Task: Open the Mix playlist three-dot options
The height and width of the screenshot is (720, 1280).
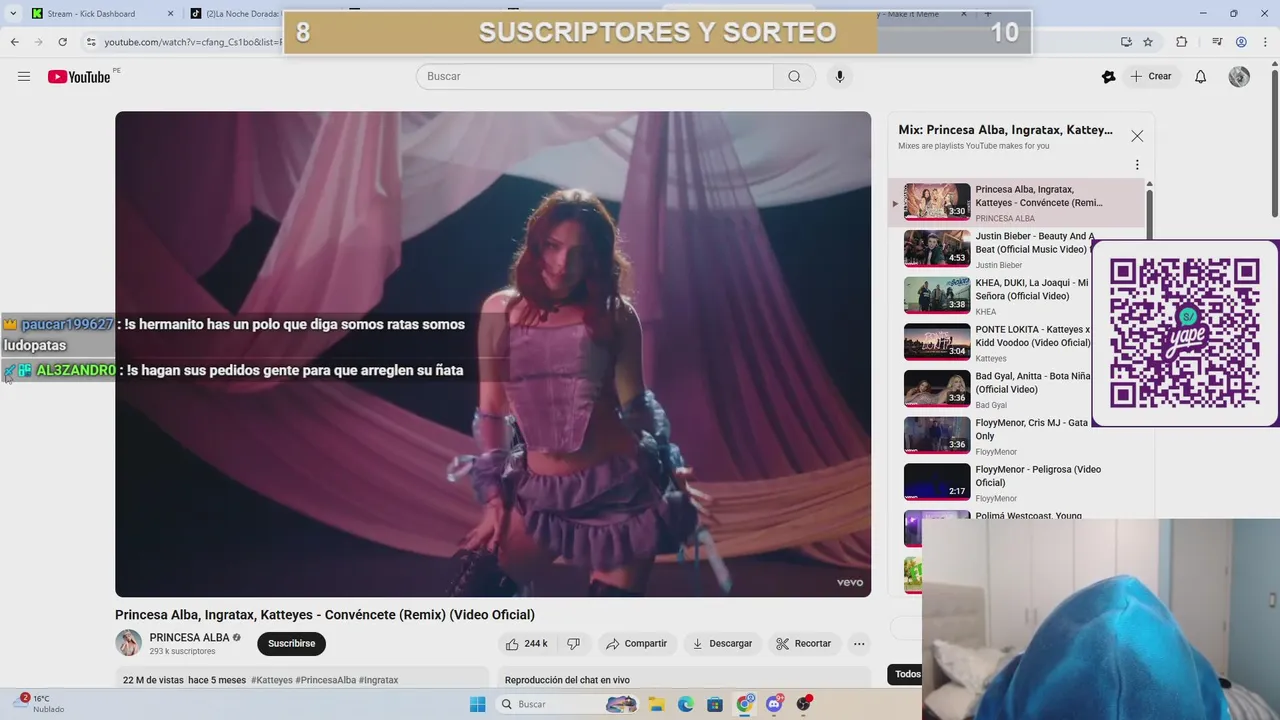Action: click(1137, 165)
